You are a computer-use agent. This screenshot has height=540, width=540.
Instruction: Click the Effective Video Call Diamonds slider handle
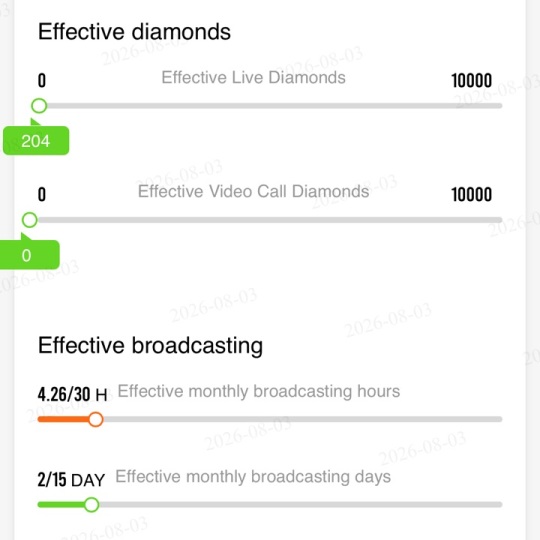pyautogui.click(x=30, y=220)
